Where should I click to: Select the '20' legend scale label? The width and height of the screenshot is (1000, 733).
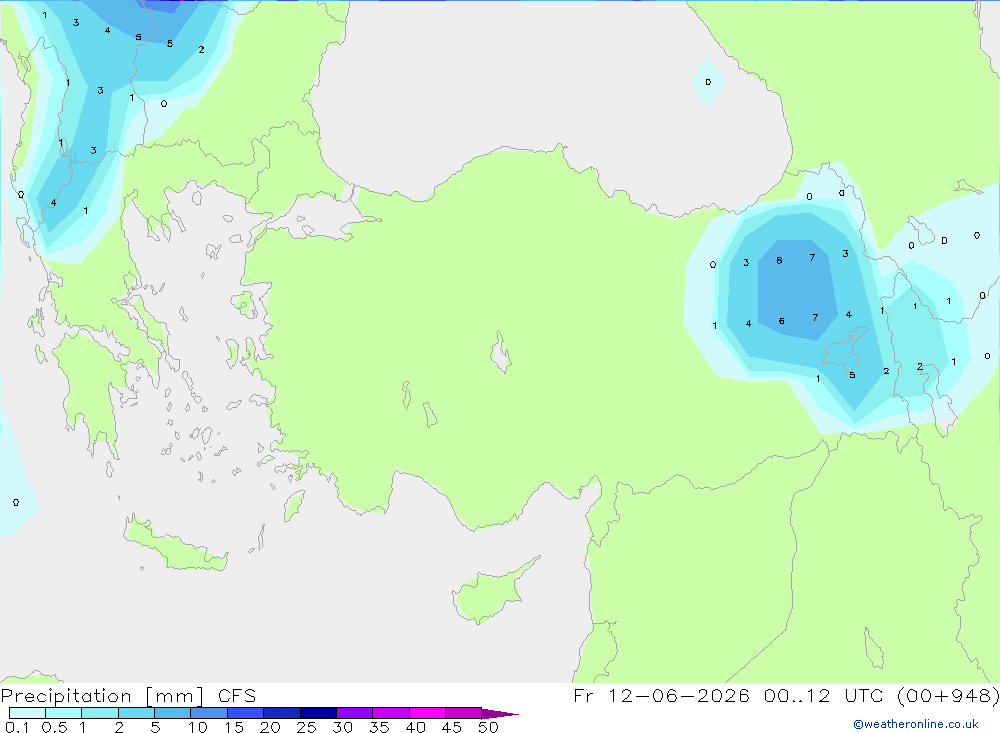(270, 727)
